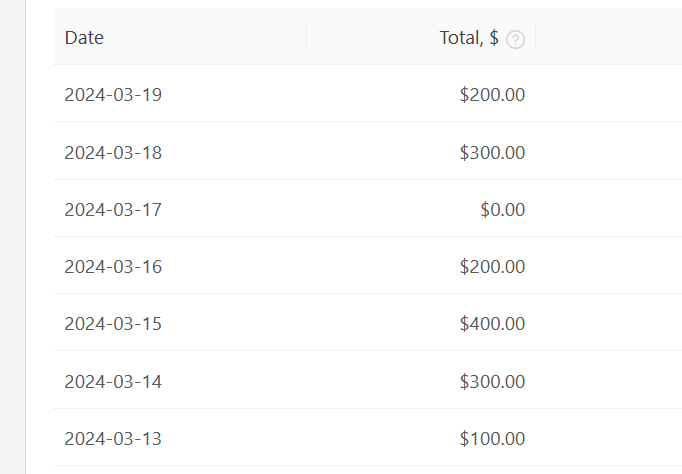Click the help icon beside Total, $
Image resolution: width=682 pixels, height=474 pixels.
pos(515,40)
